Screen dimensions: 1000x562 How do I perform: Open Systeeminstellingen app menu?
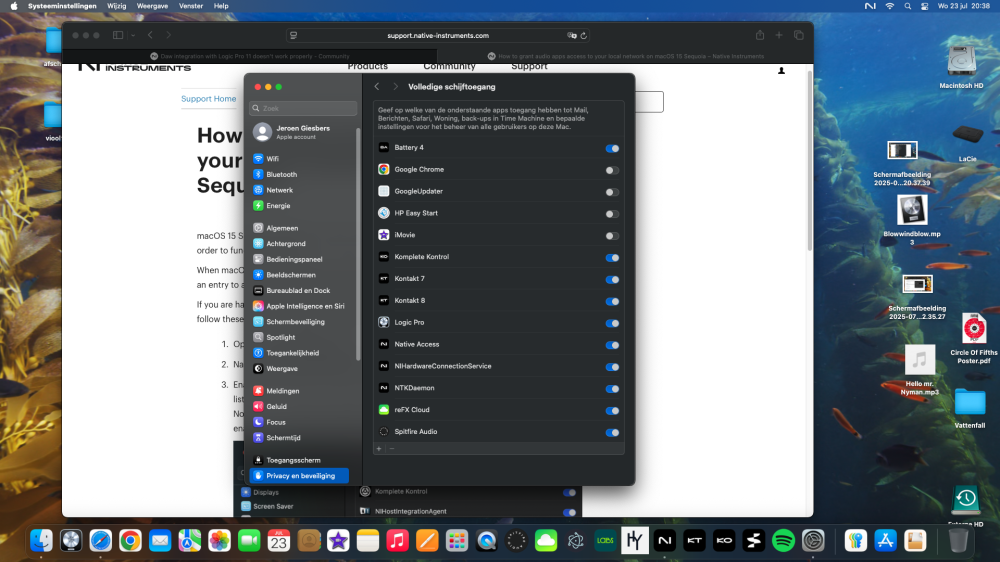coord(62,6)
